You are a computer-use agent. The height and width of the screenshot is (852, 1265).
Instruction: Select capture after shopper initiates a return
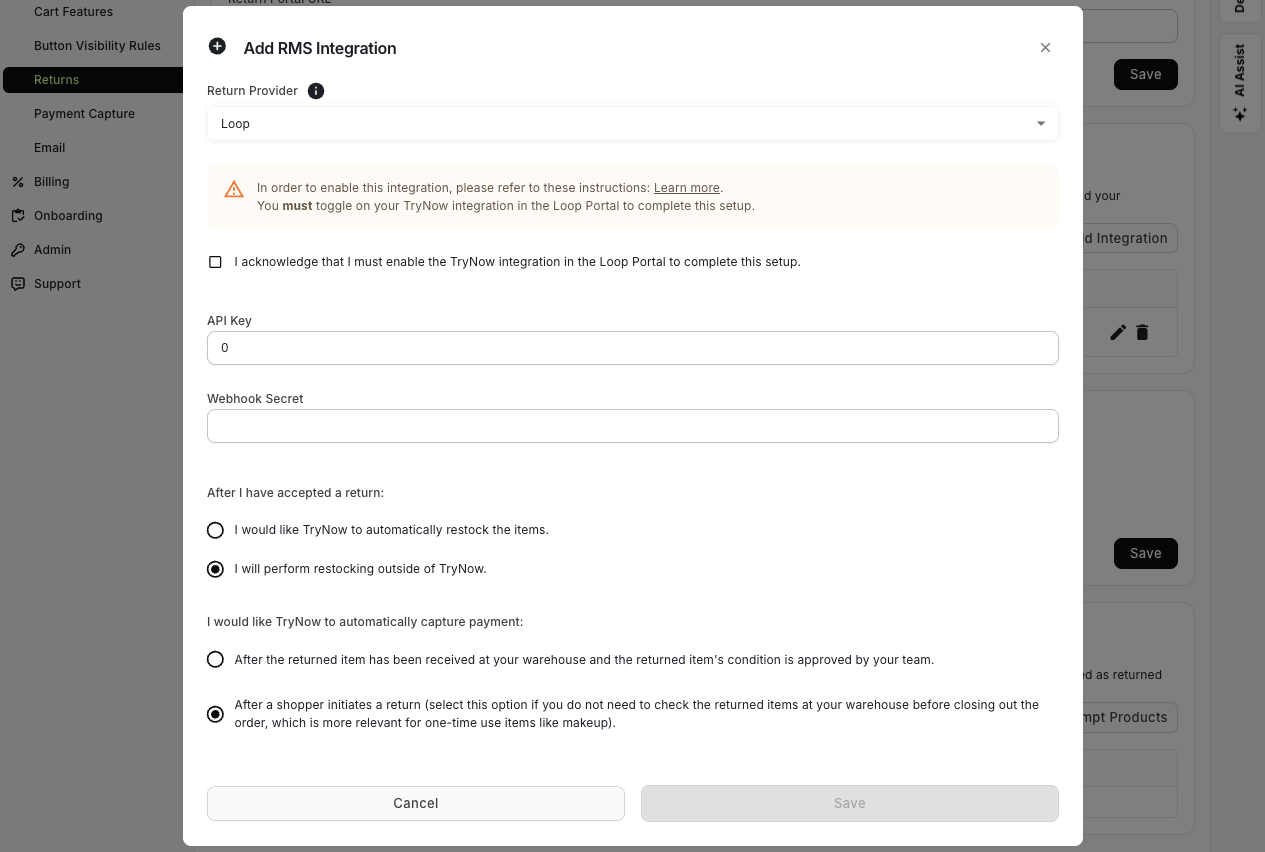coord(215,714)
